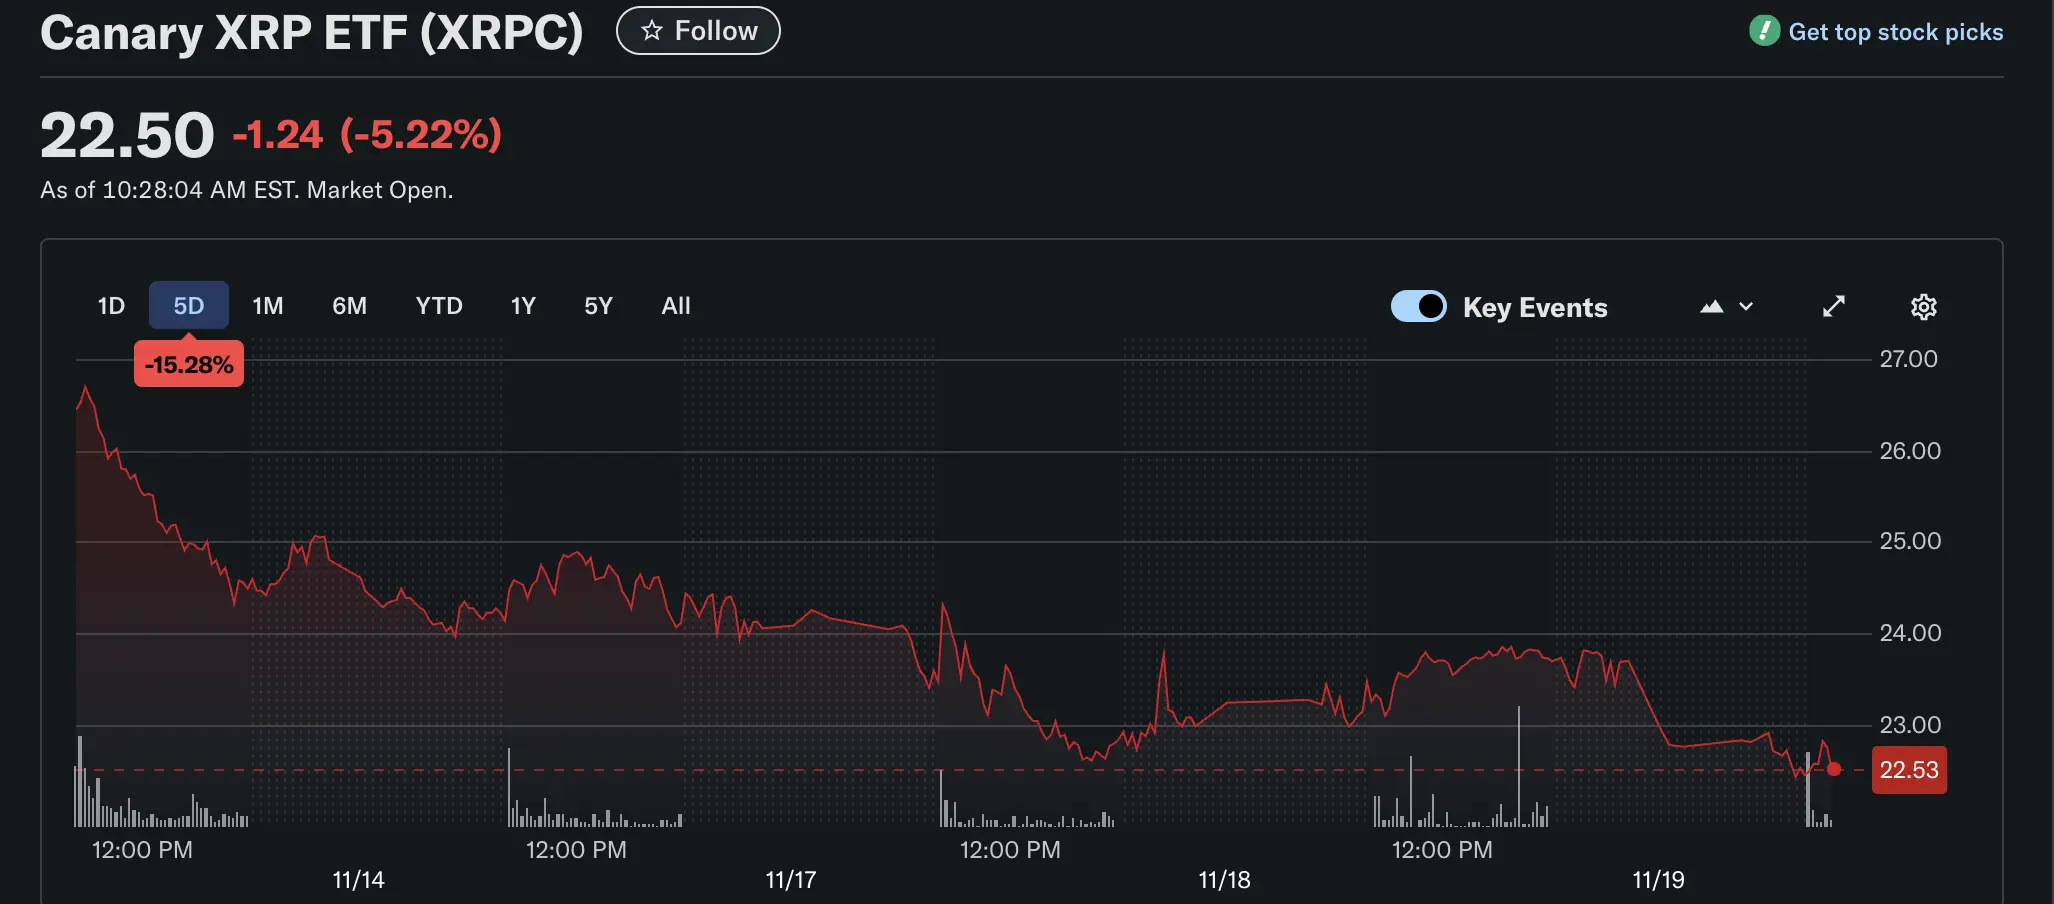2054x904 pixels.
Task: Select the mountain chart type icon
Action: pos(1712,307)
